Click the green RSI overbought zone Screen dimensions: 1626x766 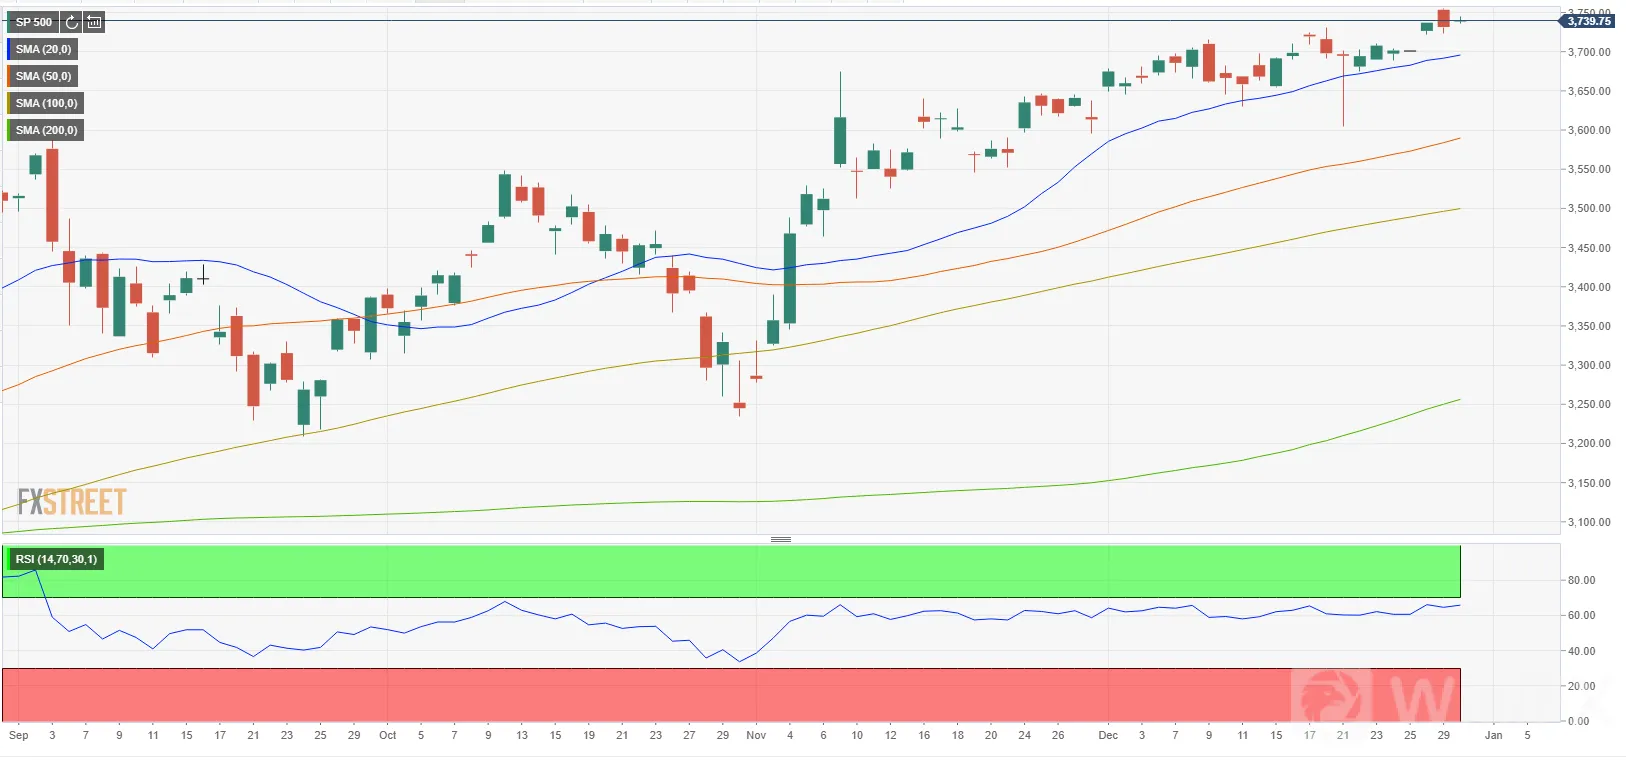click(x=731, y=571)
